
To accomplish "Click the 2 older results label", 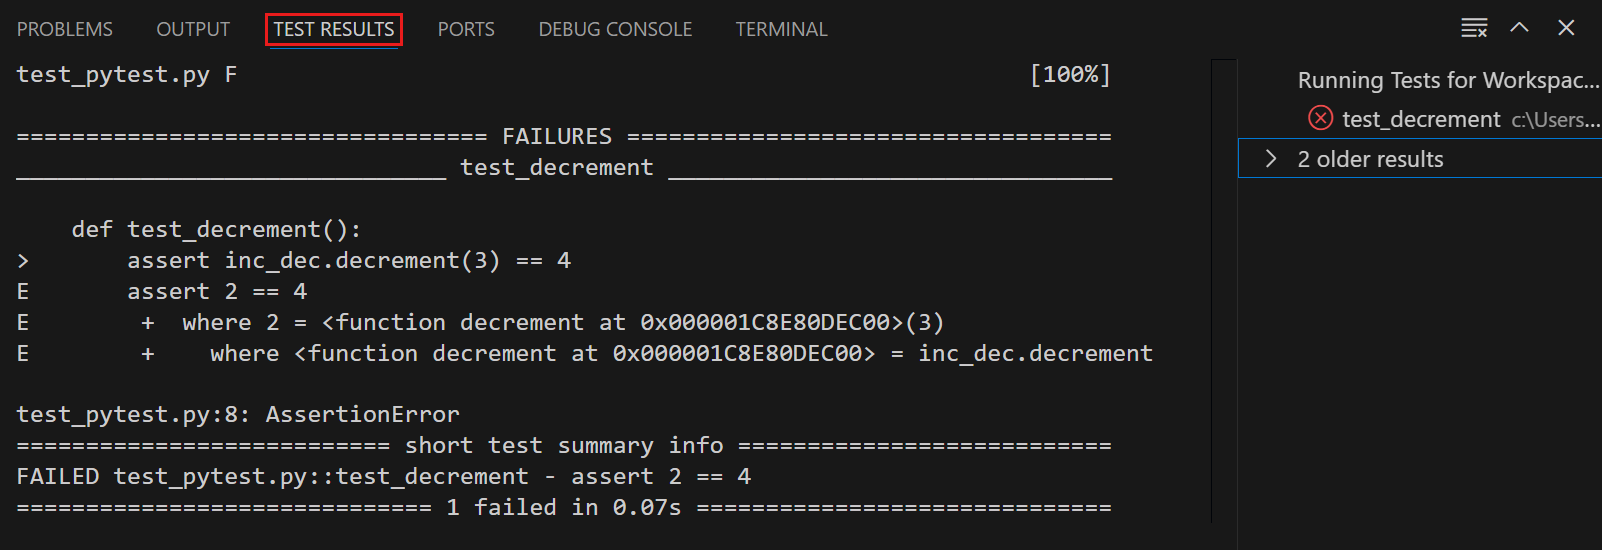I will coord(1370,160).
